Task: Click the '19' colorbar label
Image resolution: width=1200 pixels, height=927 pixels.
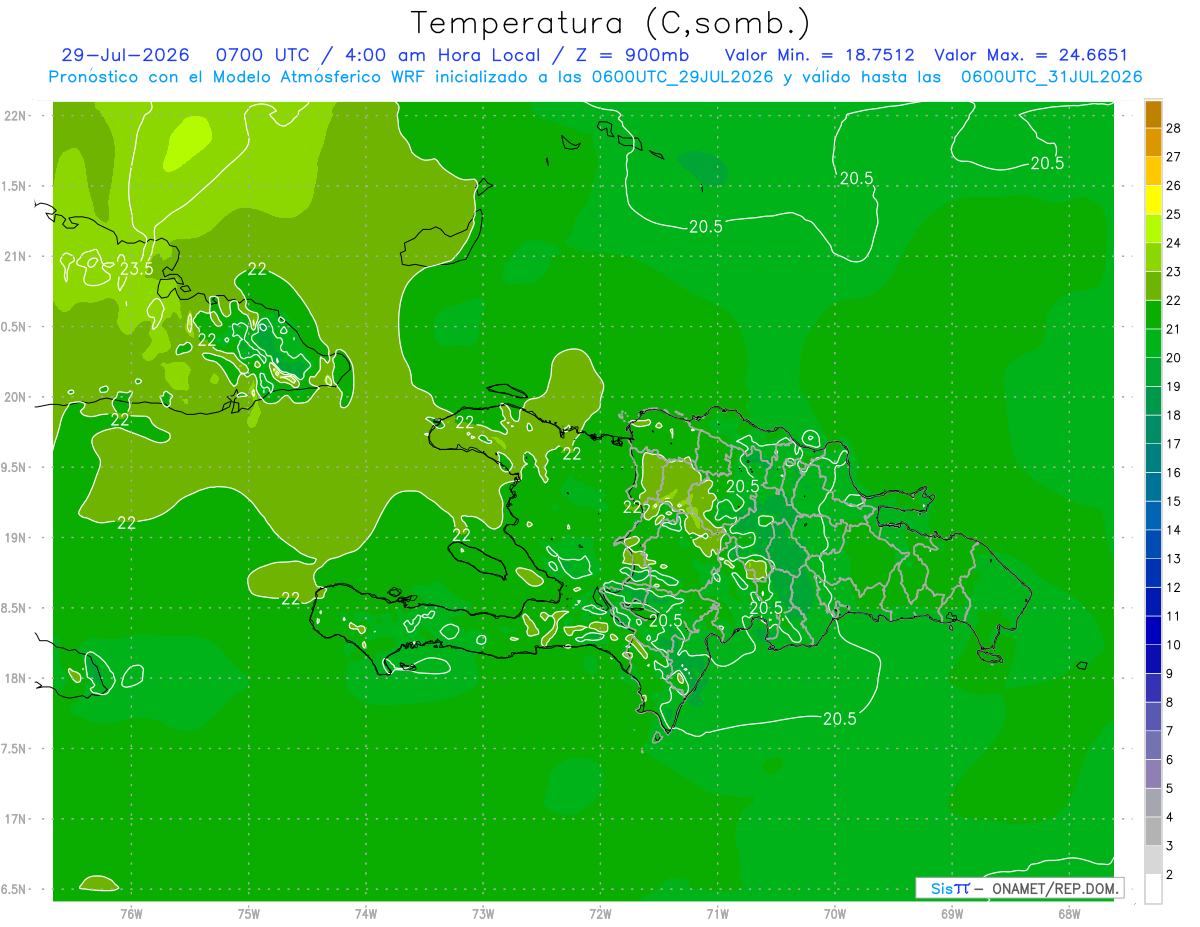Action: 1173,387
